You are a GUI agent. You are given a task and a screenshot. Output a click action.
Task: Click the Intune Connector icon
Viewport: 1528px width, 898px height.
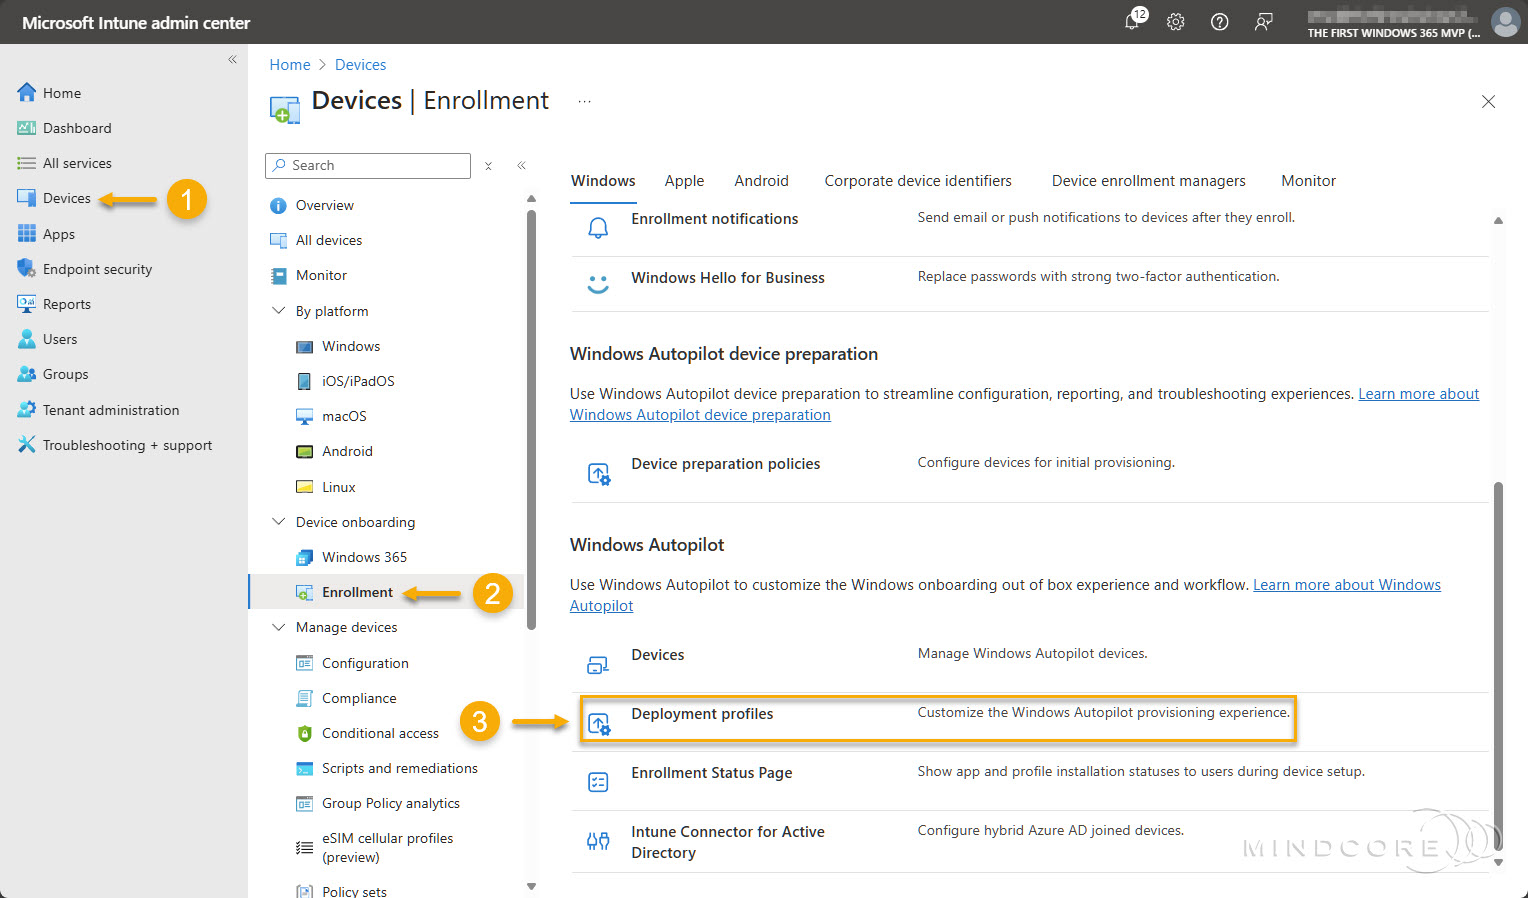pyautogui.click(x=598, y=841)
